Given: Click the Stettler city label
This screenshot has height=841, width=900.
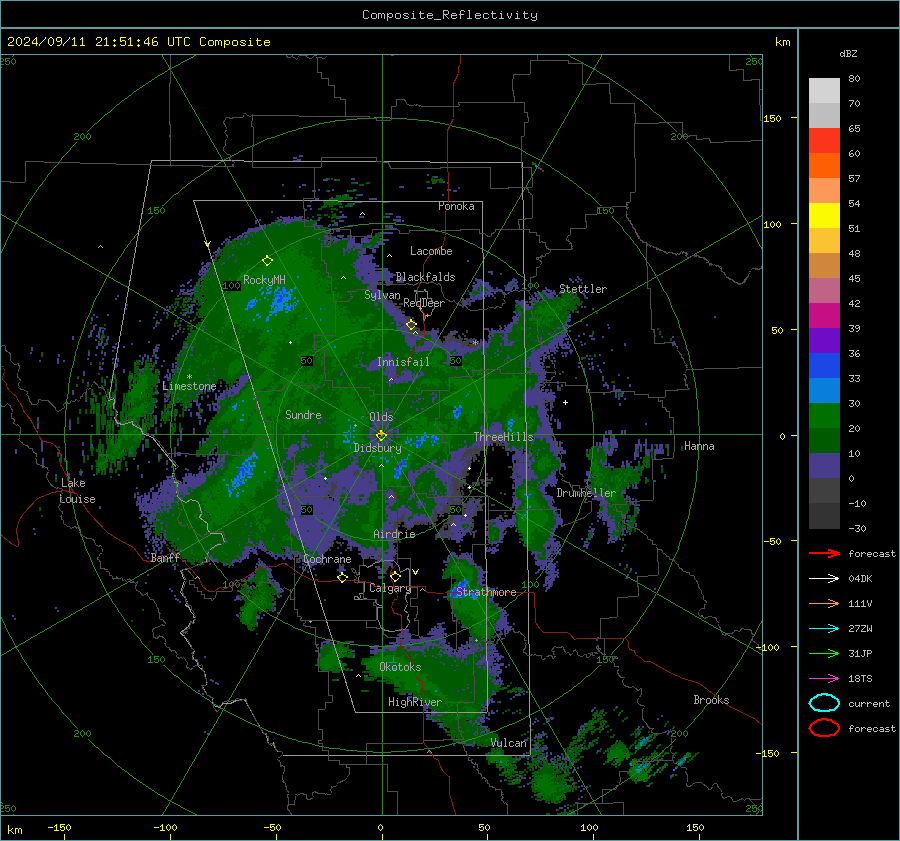Looking at the screenshot, I should click(583, 289).
